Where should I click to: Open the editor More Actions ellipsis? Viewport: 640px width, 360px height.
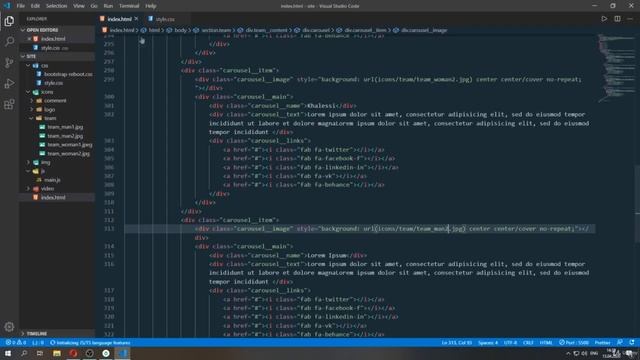(x=630, y=19)
